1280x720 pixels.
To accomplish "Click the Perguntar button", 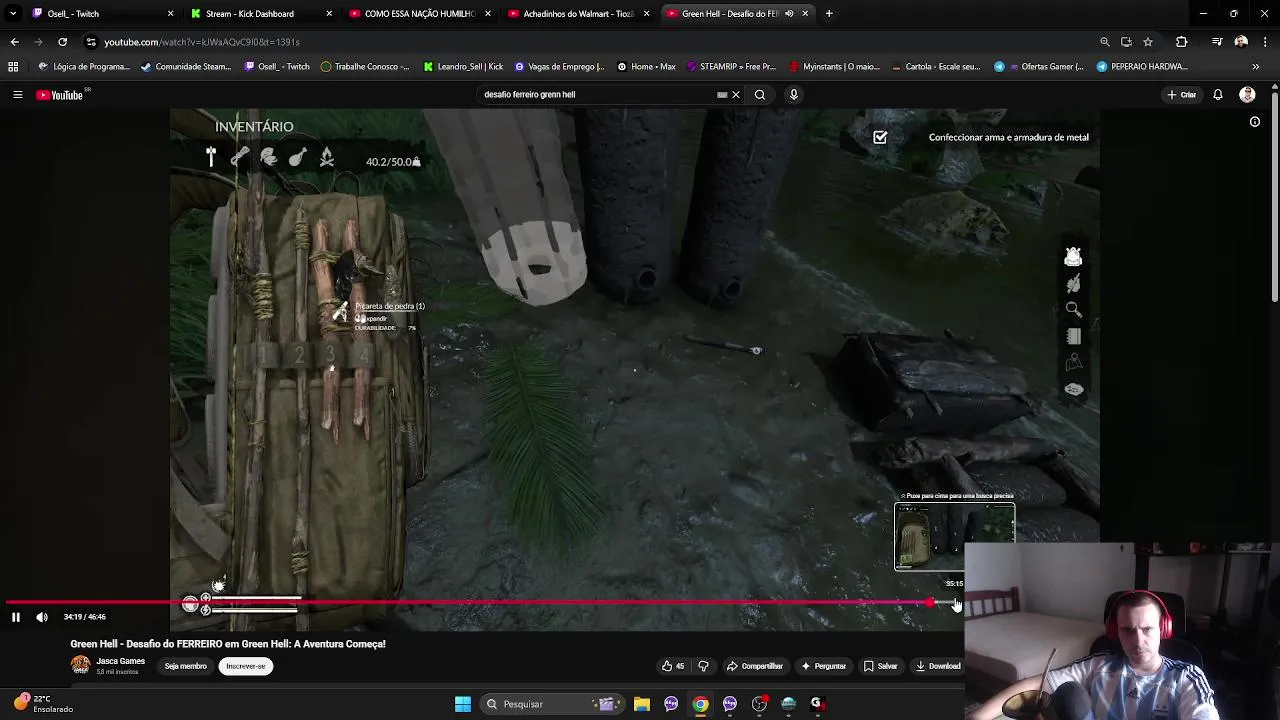I will point(823,666).
